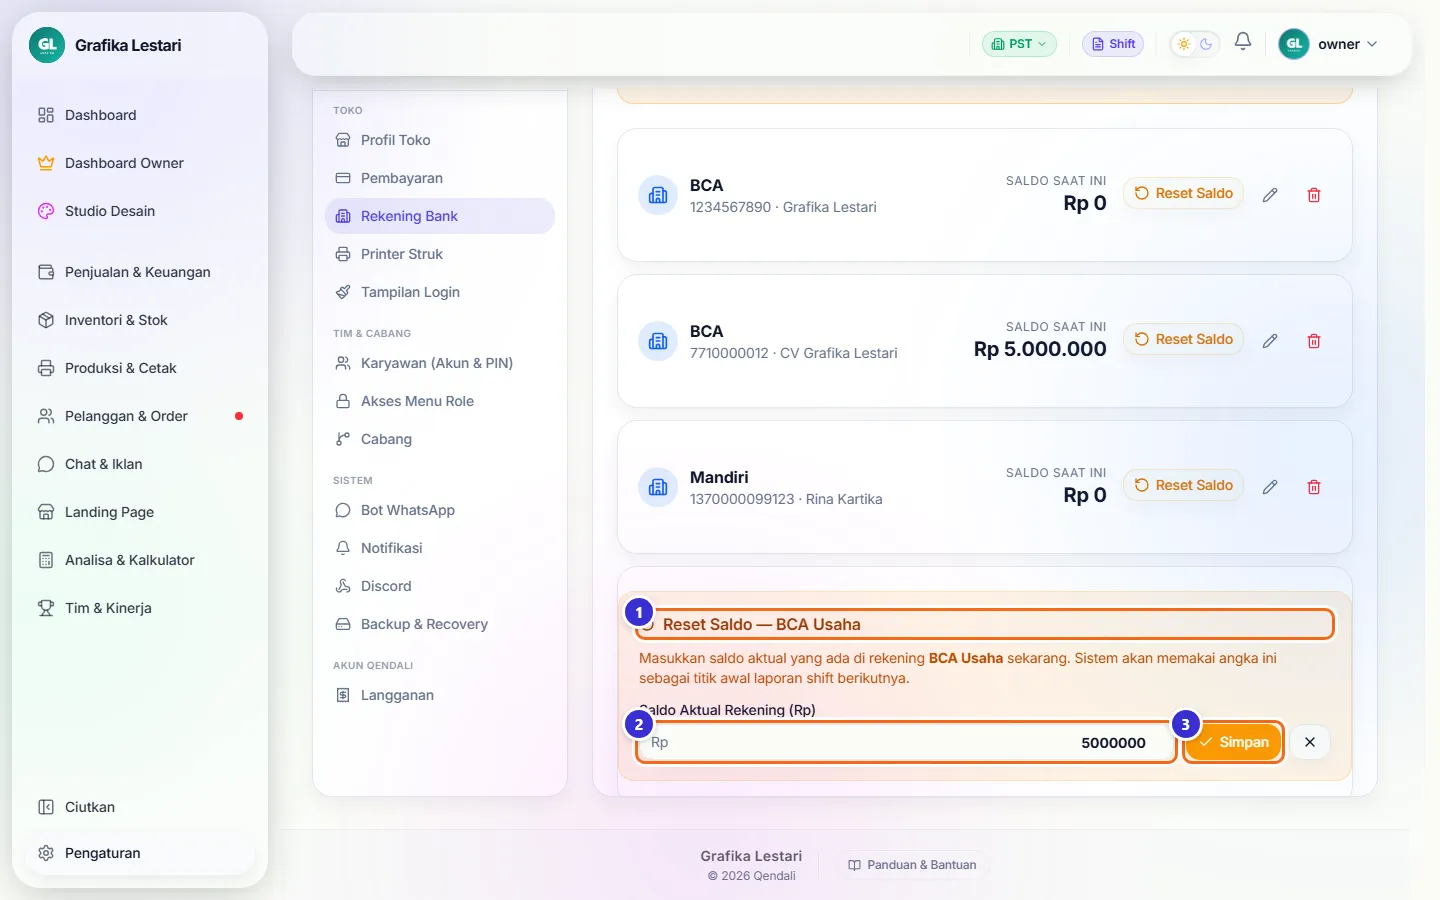Toggle the light/dark theme switch
Image resolution: width=1440 pixels, height=900 pixels.
pos(1195,44)
